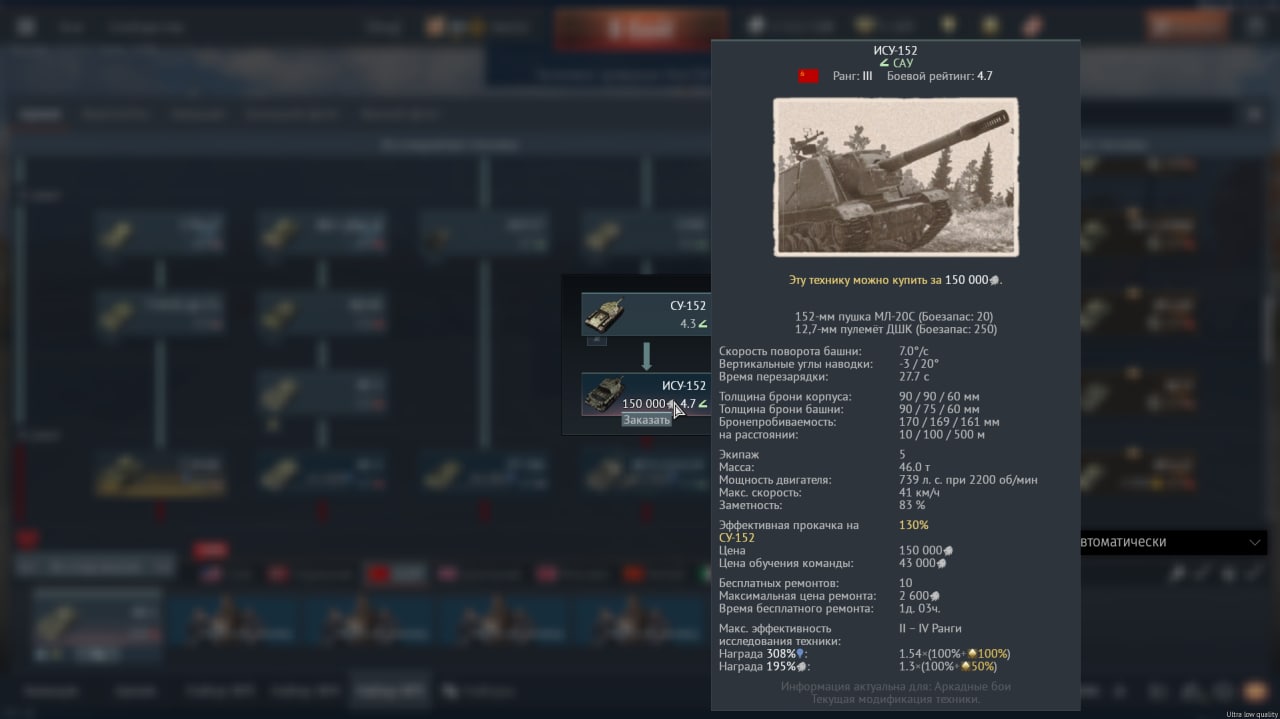Click the "Заказать" order button
1280x719 pixels.
click(646, 420)
